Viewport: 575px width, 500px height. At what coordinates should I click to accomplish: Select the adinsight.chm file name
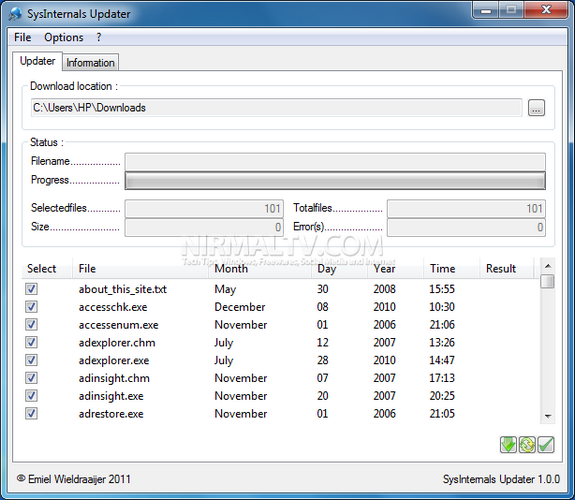[114, 378]
